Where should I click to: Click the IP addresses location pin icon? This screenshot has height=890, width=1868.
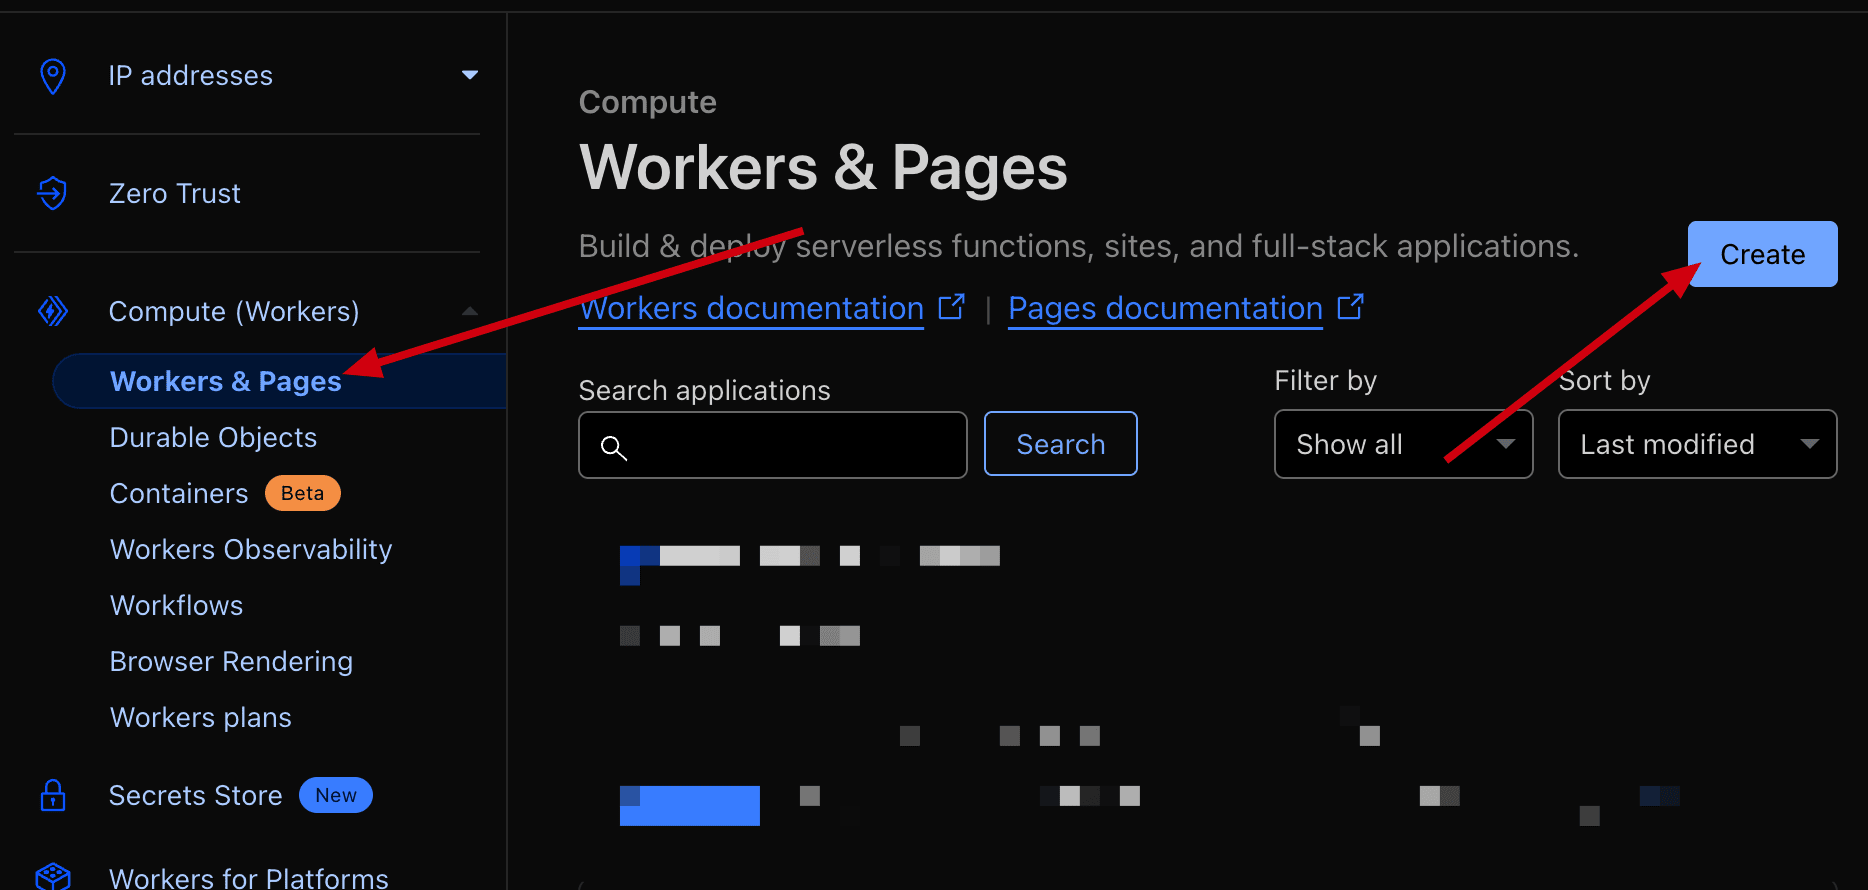(x=53, y=76)
